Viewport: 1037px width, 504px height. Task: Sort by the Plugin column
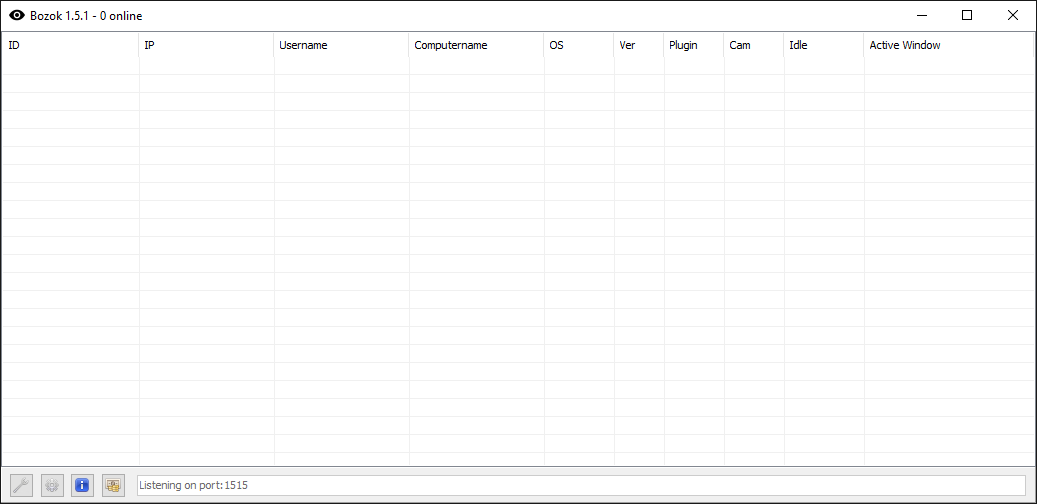pyautogui.click(x=693, y=45)
